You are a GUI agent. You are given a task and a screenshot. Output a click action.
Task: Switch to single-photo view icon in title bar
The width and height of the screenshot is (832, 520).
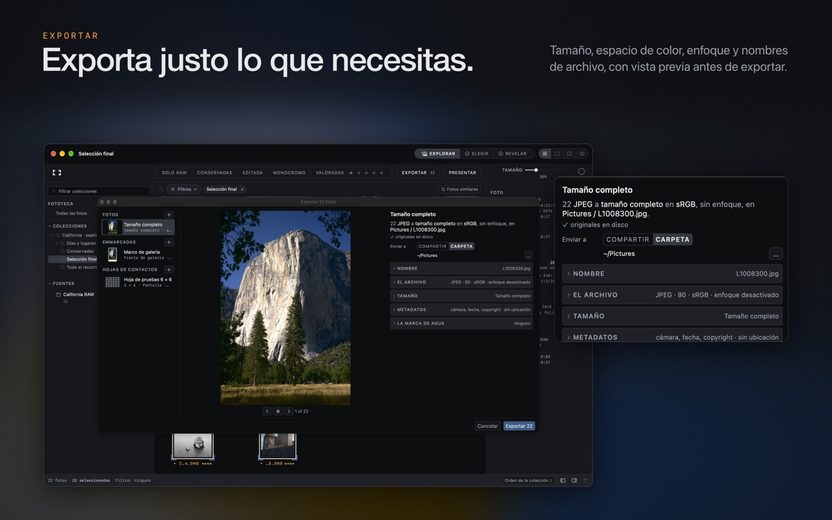tap(557, 154)
